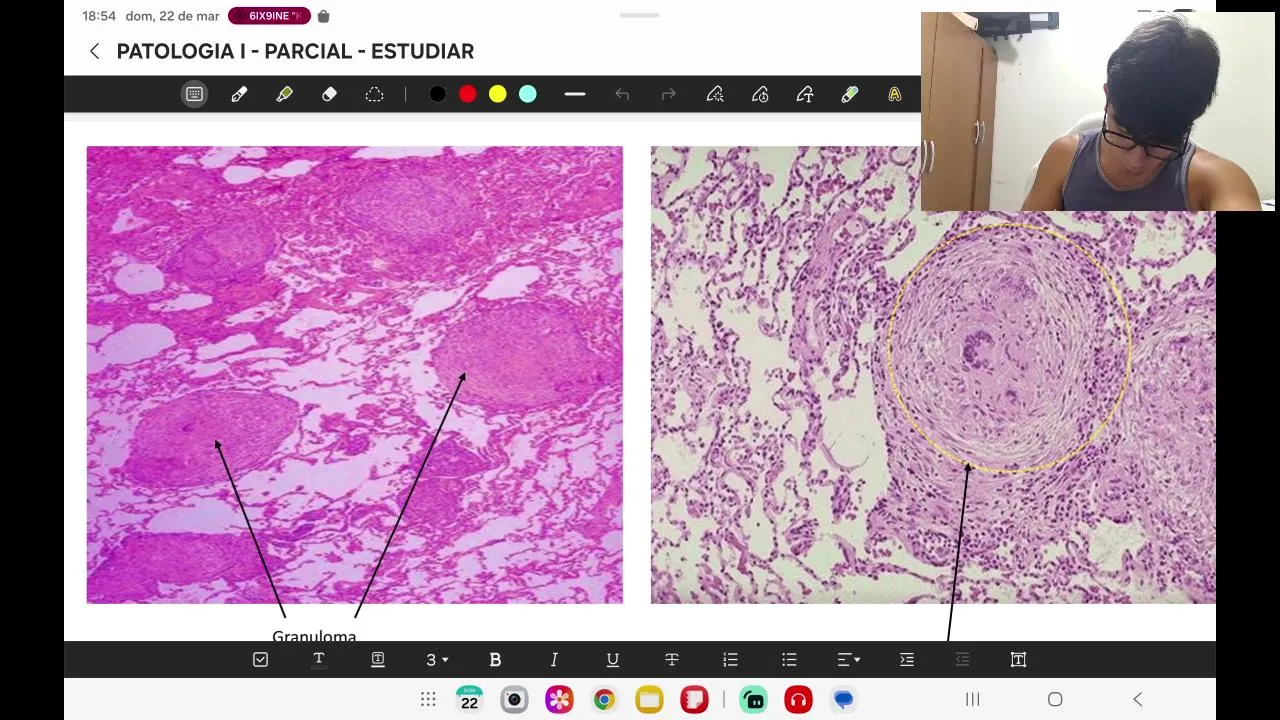Apply numbered list formatting
The image size is (1280, 720).
pos(730,659)
